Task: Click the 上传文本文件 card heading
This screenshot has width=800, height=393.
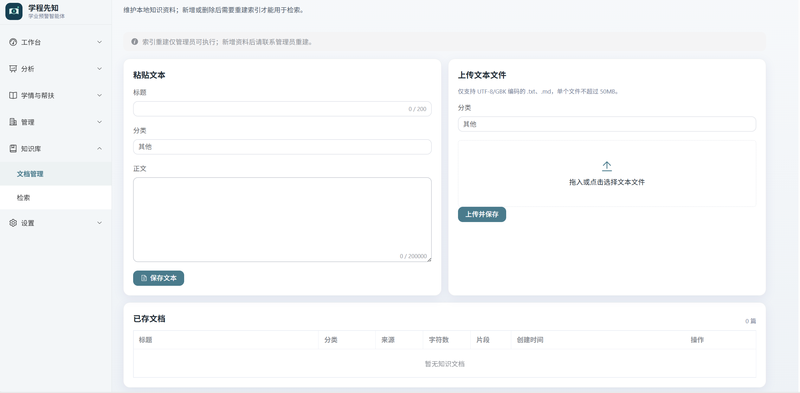Action: 482,75
